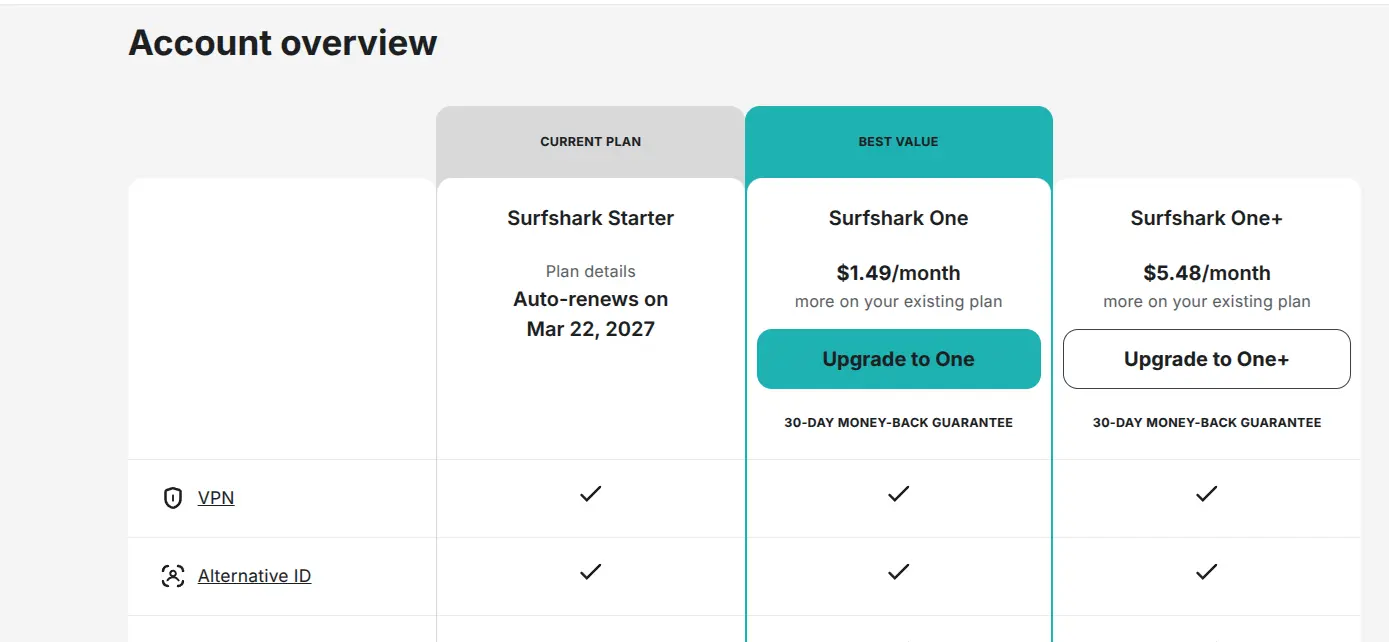The height and width of the screenshot is (642, 1389).
Task: Click the Surfshark One plan title
Action: pos(899,218)
